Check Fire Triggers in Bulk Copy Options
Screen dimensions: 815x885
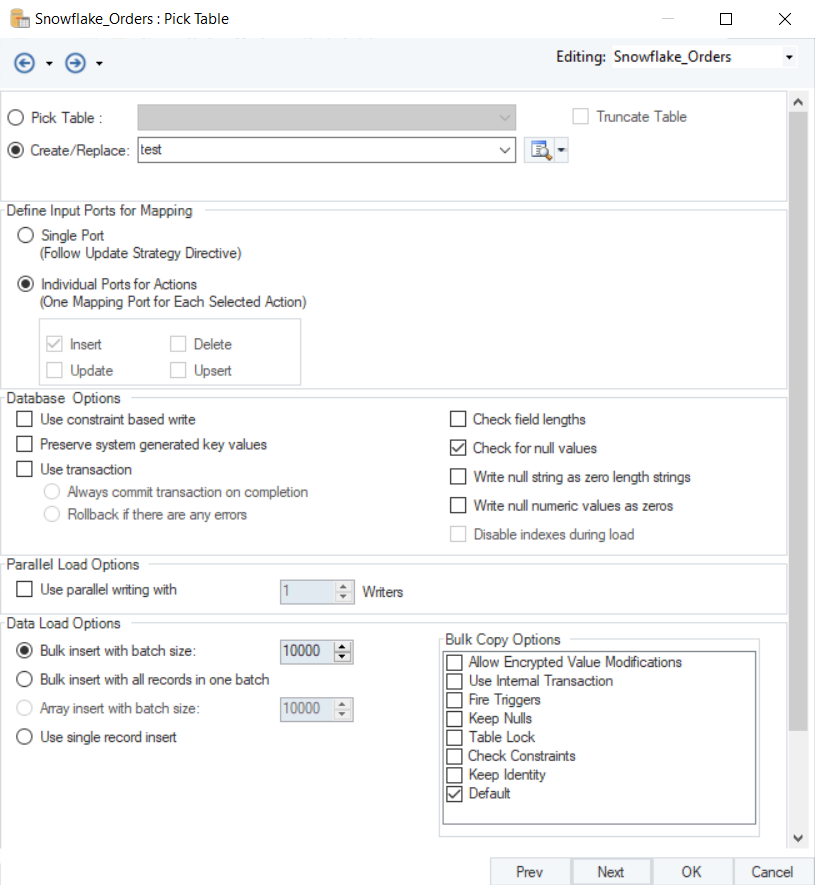click(x=455, y=700)
